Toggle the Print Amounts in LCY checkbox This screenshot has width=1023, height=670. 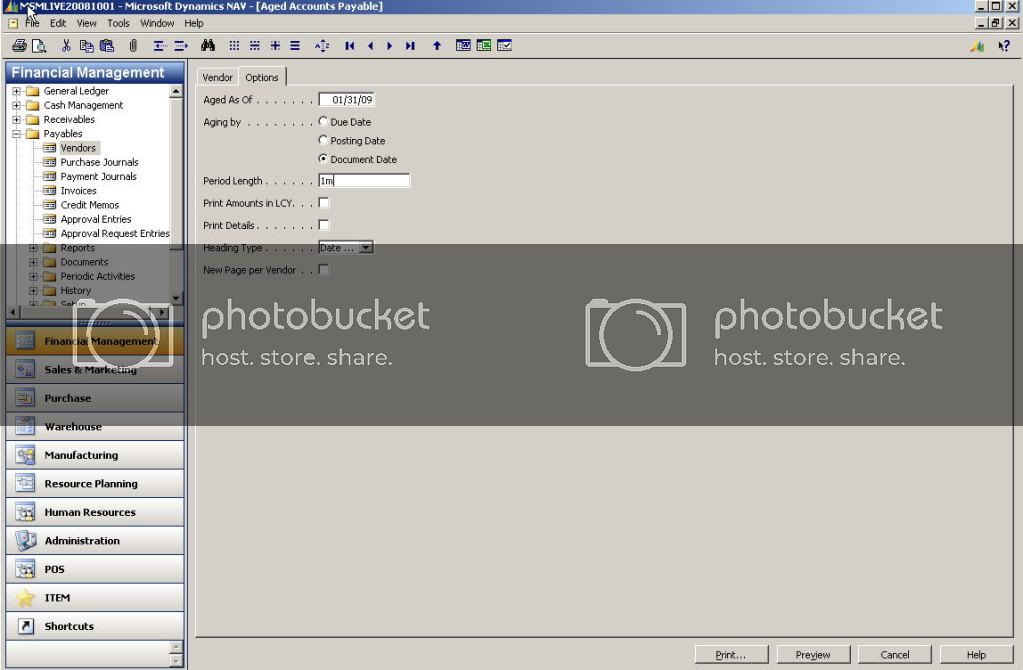point(324,203)
